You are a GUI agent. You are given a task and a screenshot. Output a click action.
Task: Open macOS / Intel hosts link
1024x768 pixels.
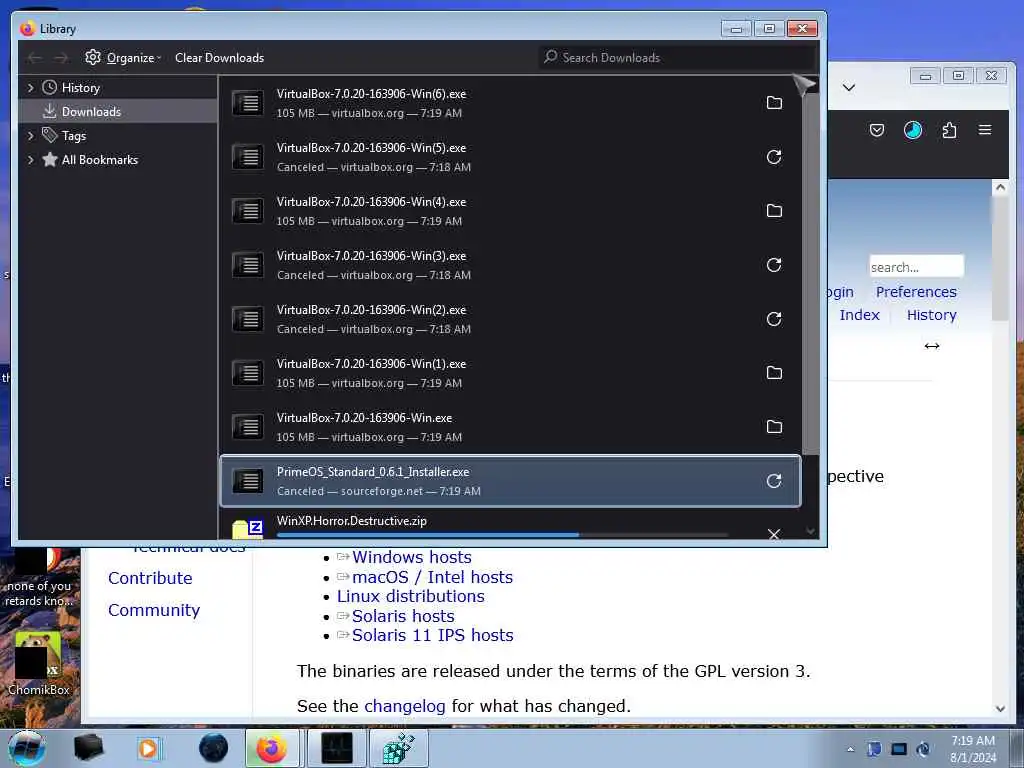432,577
